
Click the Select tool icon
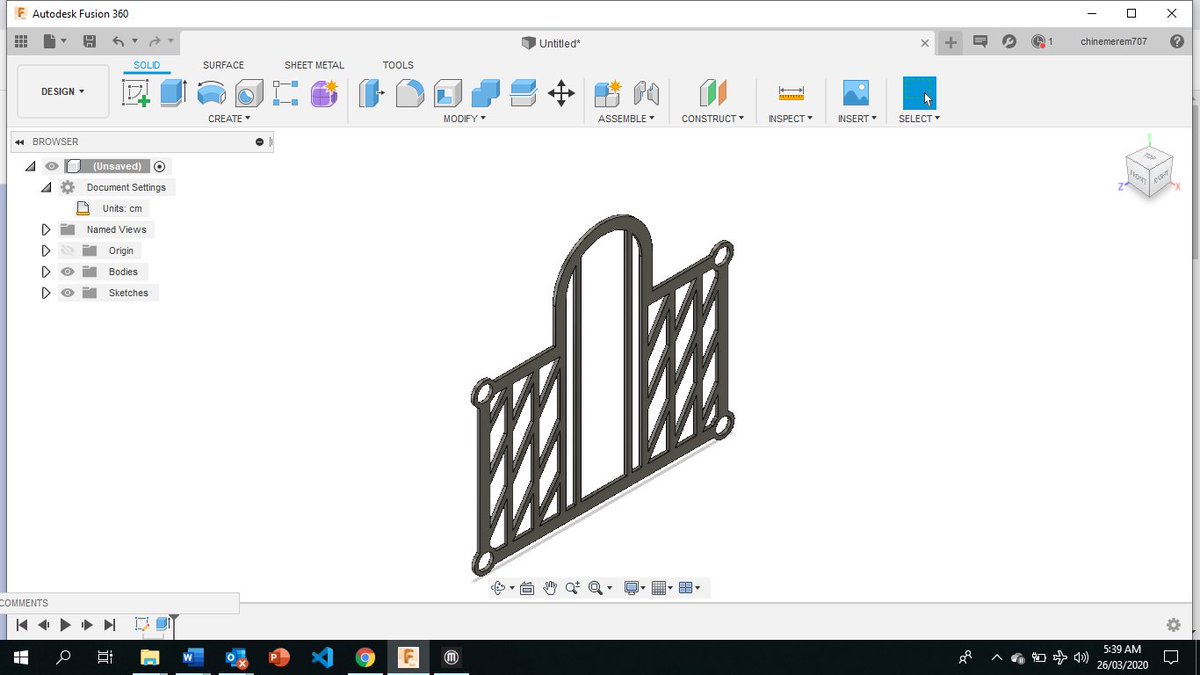919,93
